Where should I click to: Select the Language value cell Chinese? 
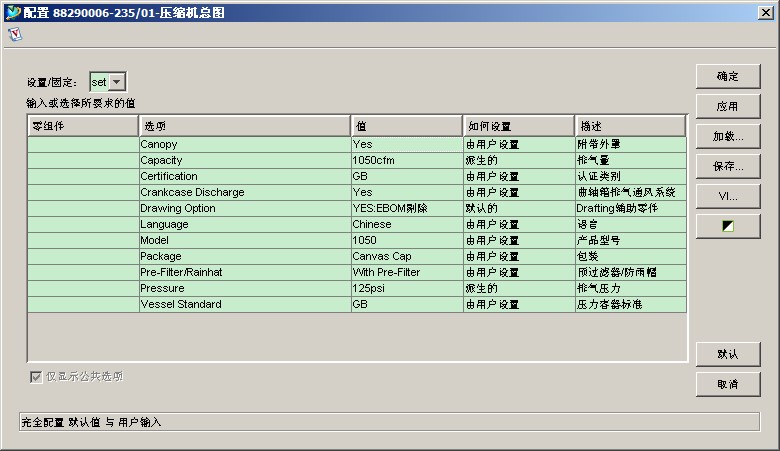(406, 224)
